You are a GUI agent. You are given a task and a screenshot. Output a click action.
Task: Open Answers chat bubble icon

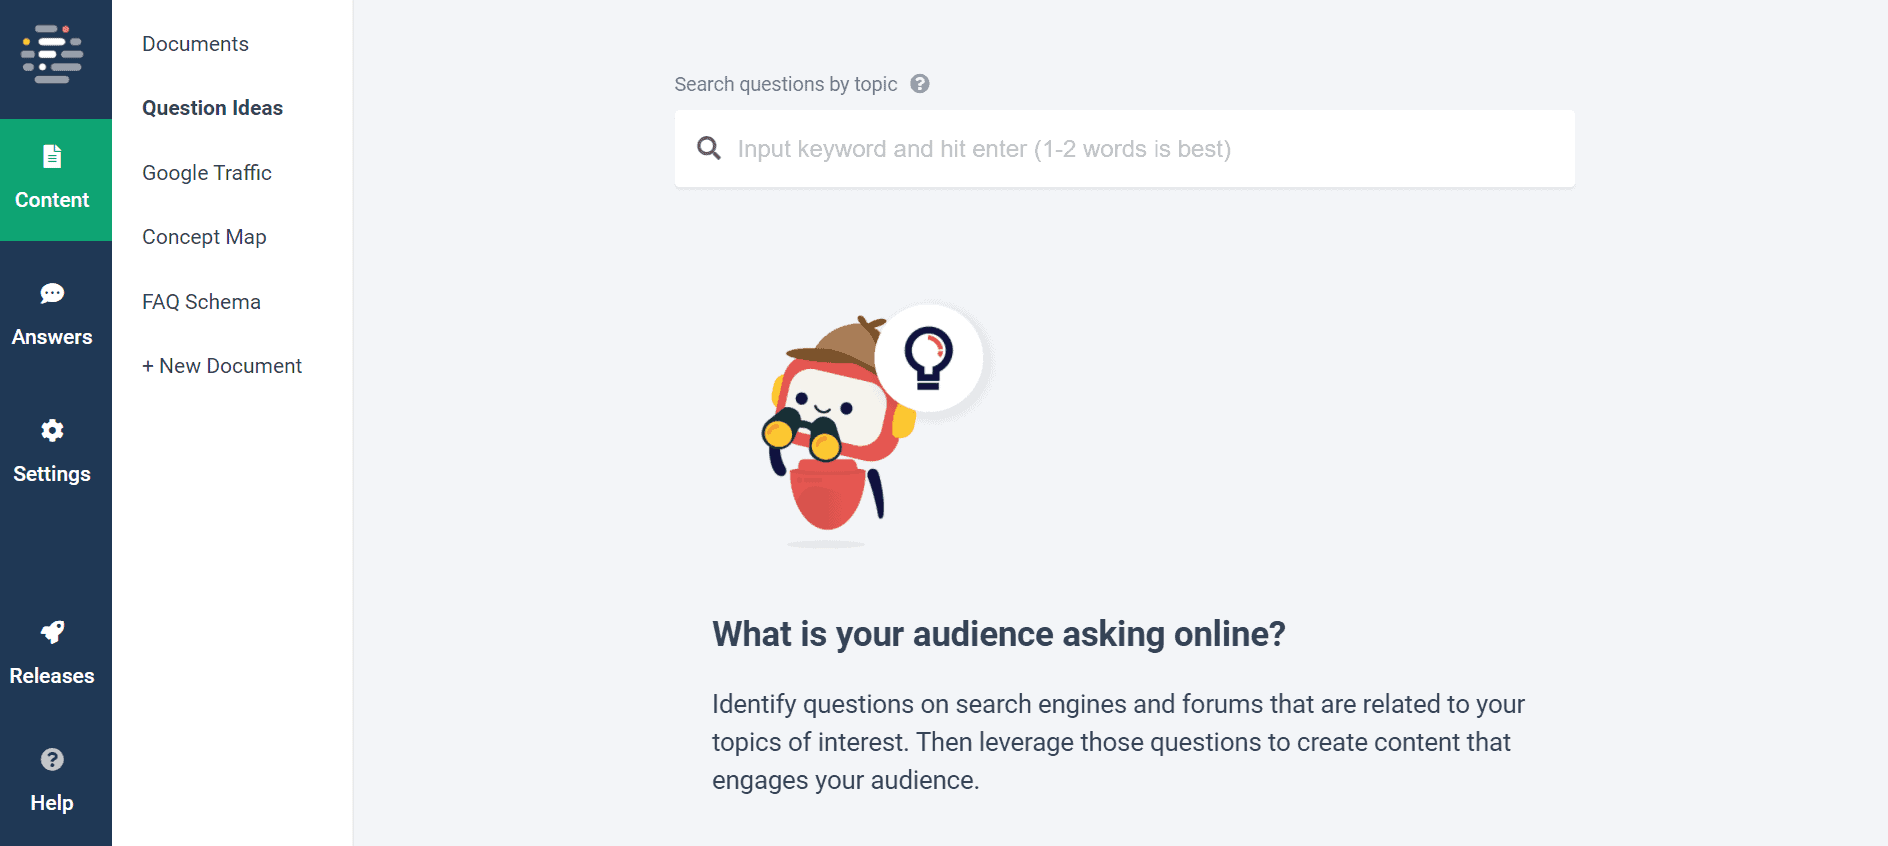point(52,293)
